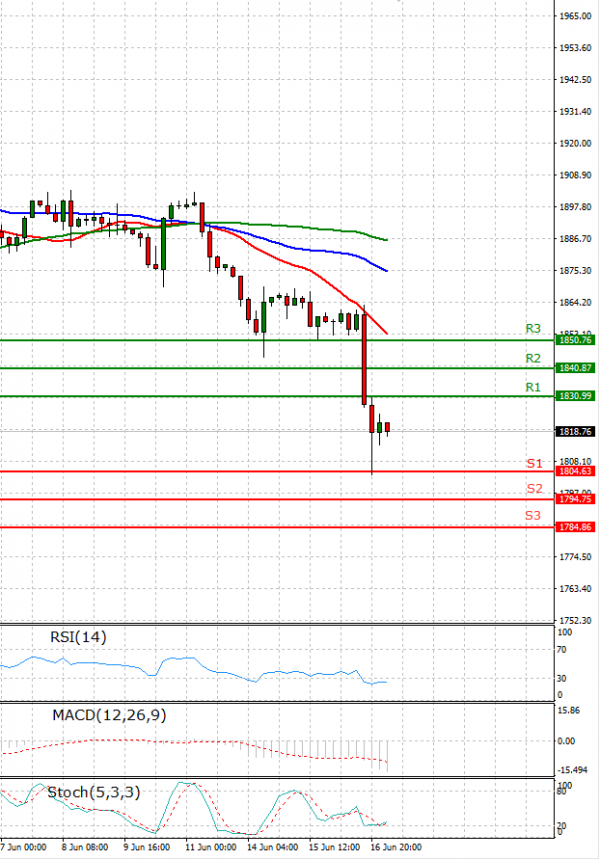Click the MACD(12,26,9) indicator label
This screenshot has height=860, width=600.
click(109, 715)
